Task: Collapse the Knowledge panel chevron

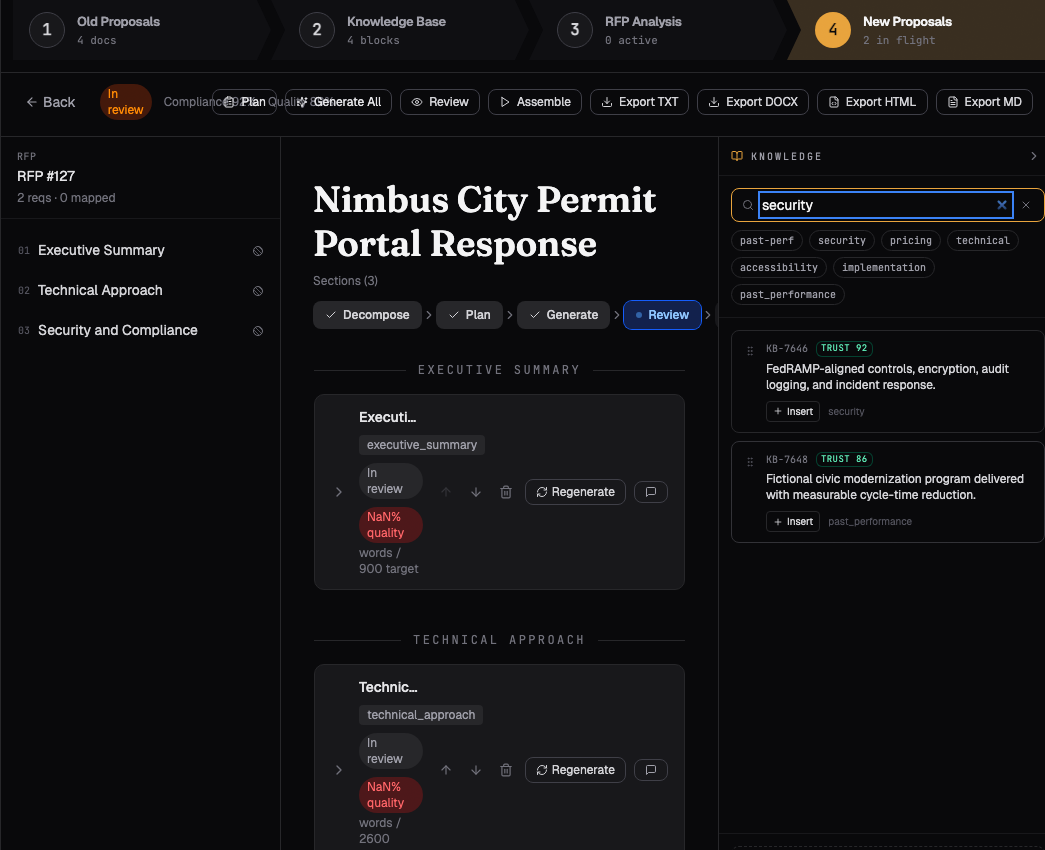Action: [x=1034, y=156]
